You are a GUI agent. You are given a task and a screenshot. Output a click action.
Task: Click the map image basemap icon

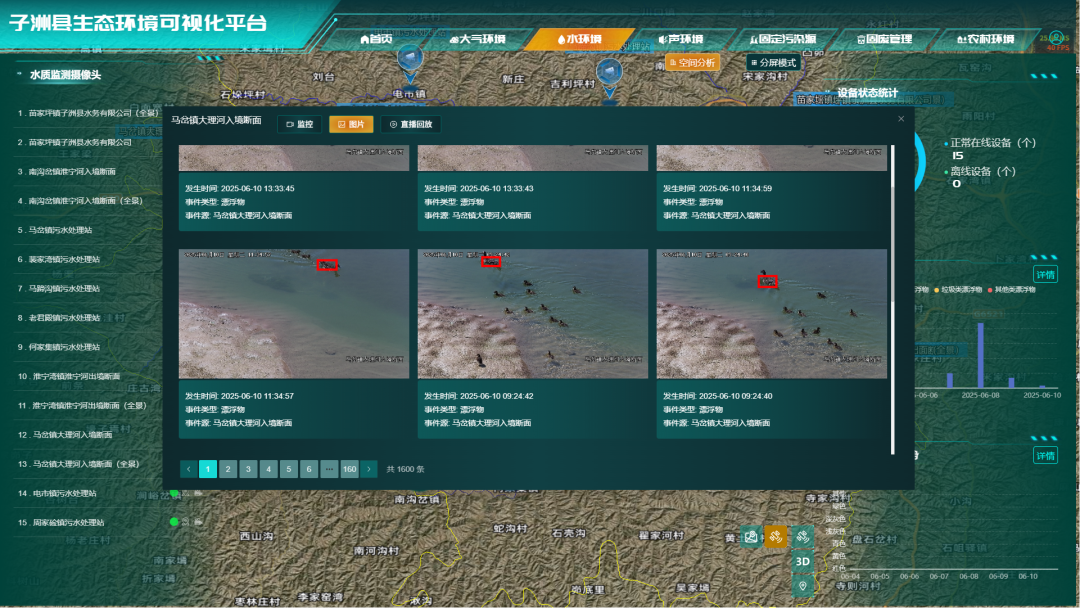(x=751, y=537)
